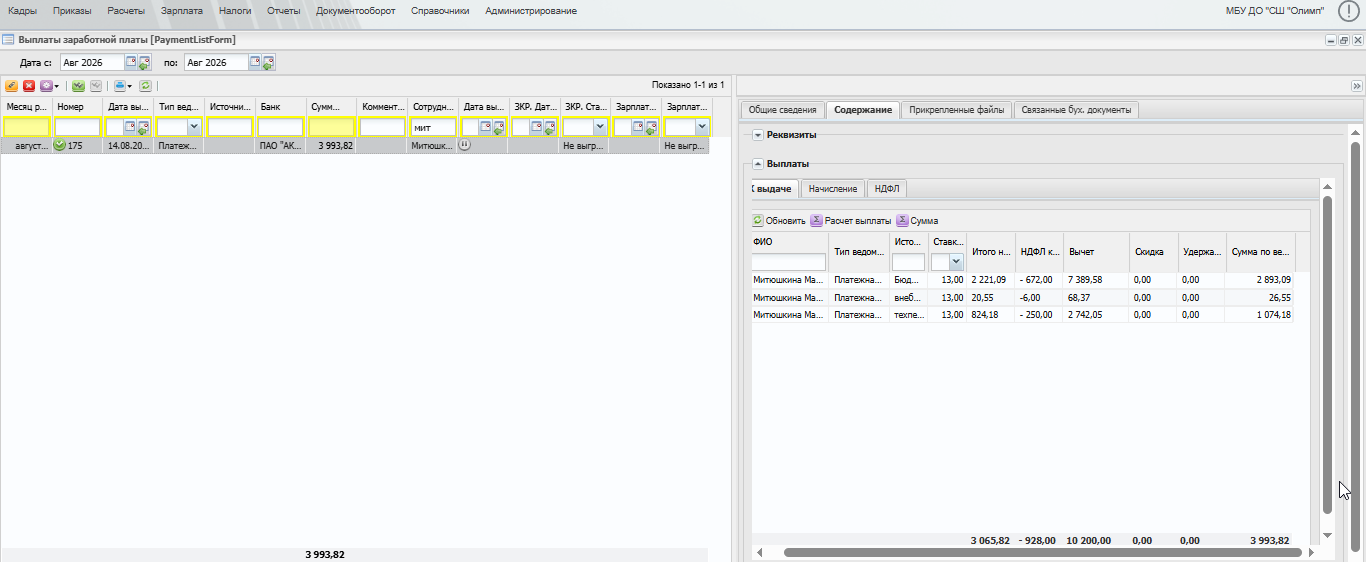Open calendar icon in ЗКР. Дат filter cell
The image size is (1366, 562).
537,127
